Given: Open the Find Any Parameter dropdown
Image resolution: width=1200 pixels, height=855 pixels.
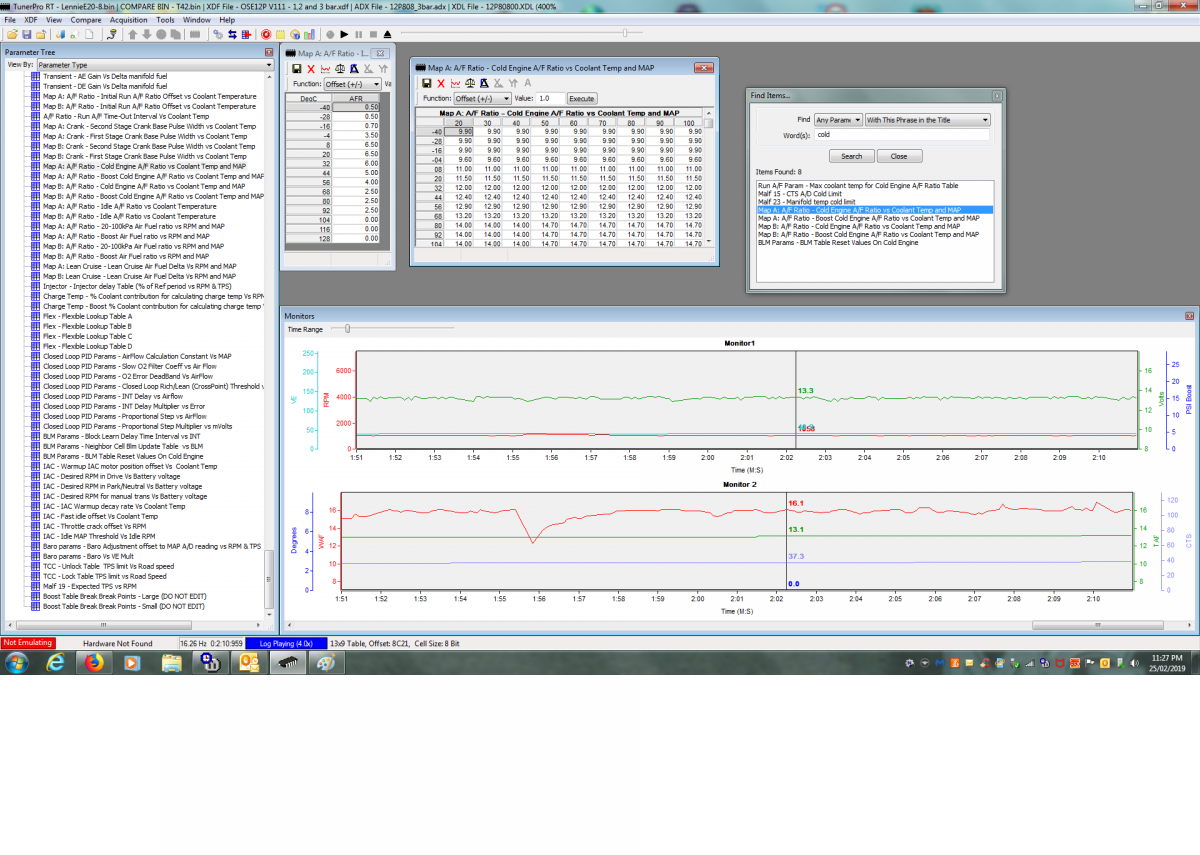Looking at the screenshot, I should 837,120.
